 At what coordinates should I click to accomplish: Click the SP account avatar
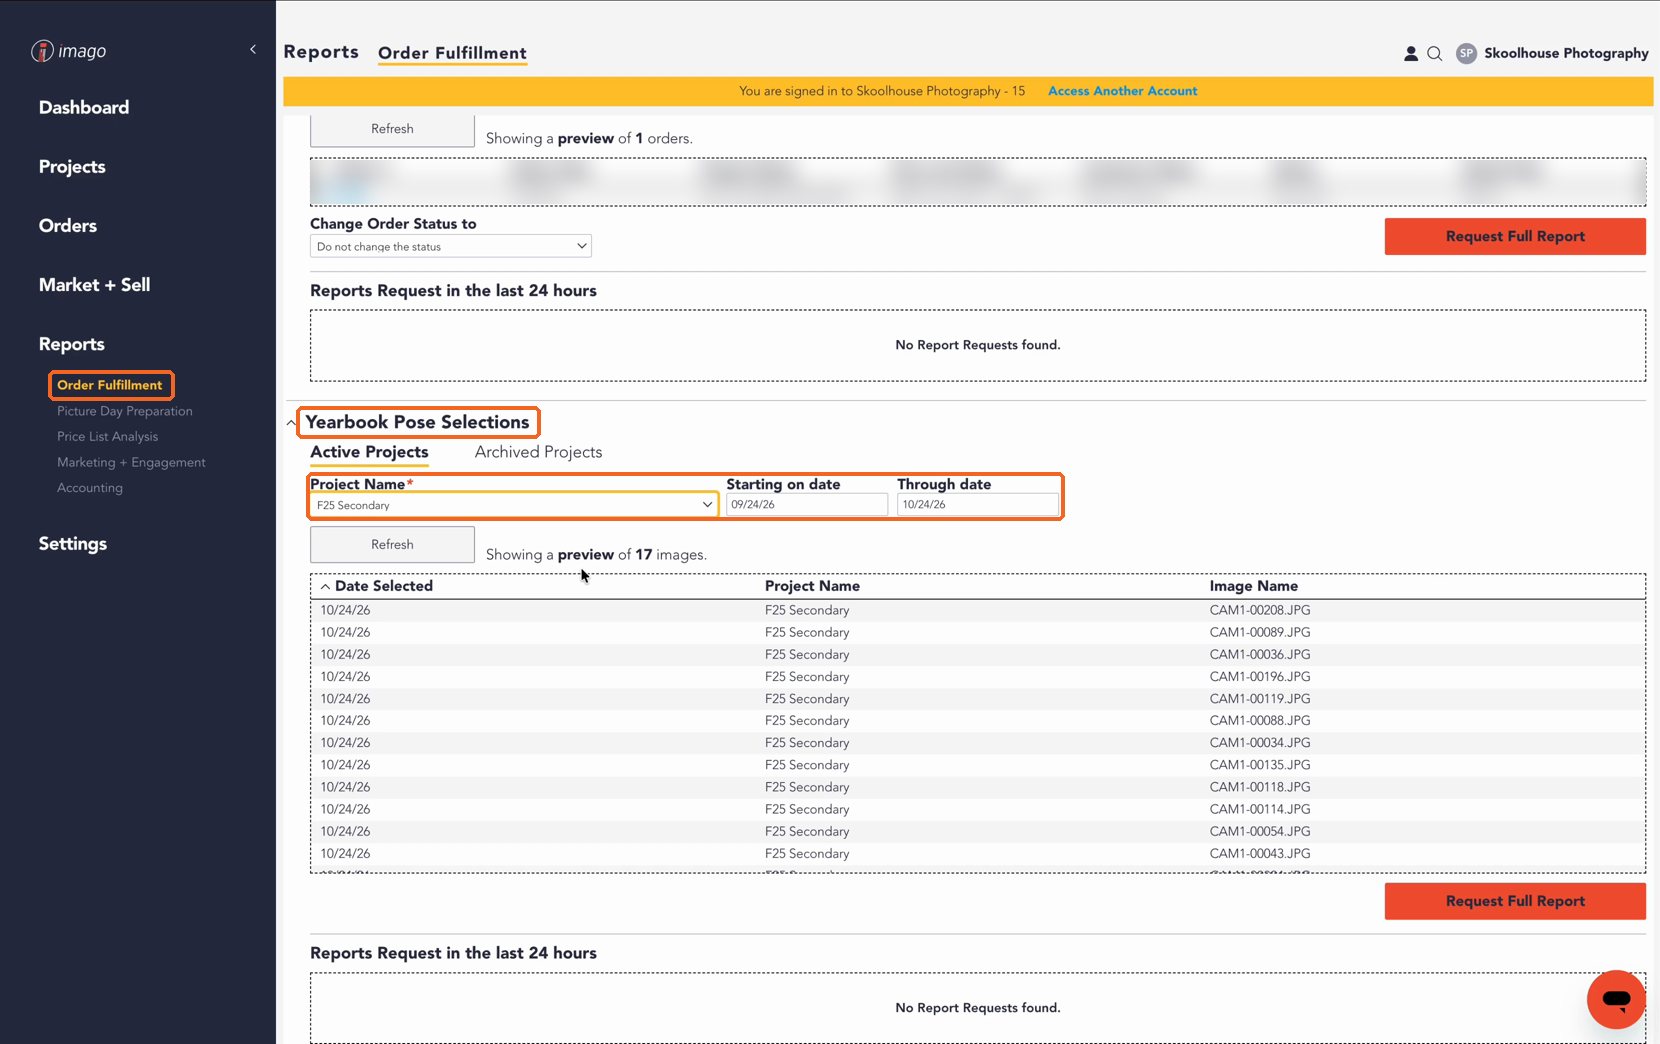click(x=1466, y=54)
